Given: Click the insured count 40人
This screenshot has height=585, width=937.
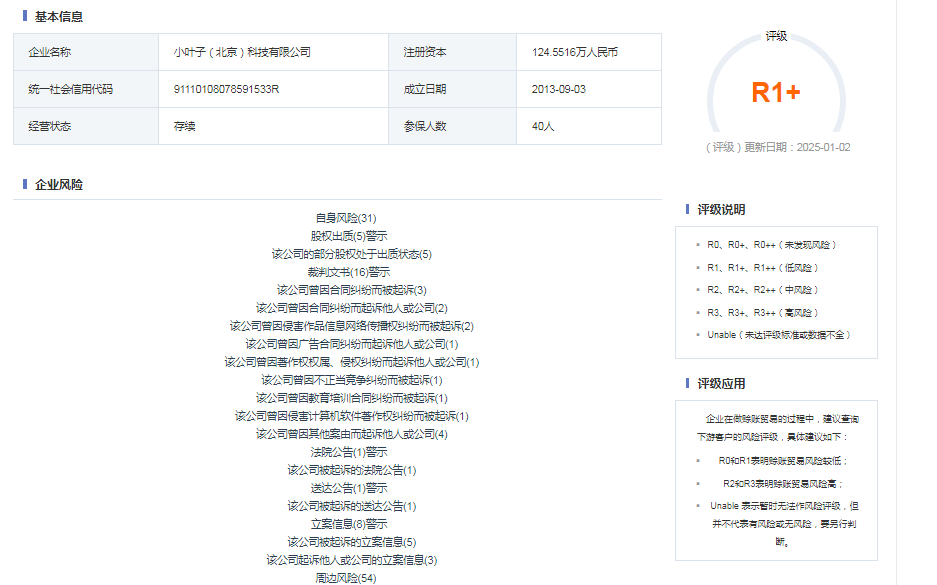Looking at the screenshot, I should coord(543,126).
